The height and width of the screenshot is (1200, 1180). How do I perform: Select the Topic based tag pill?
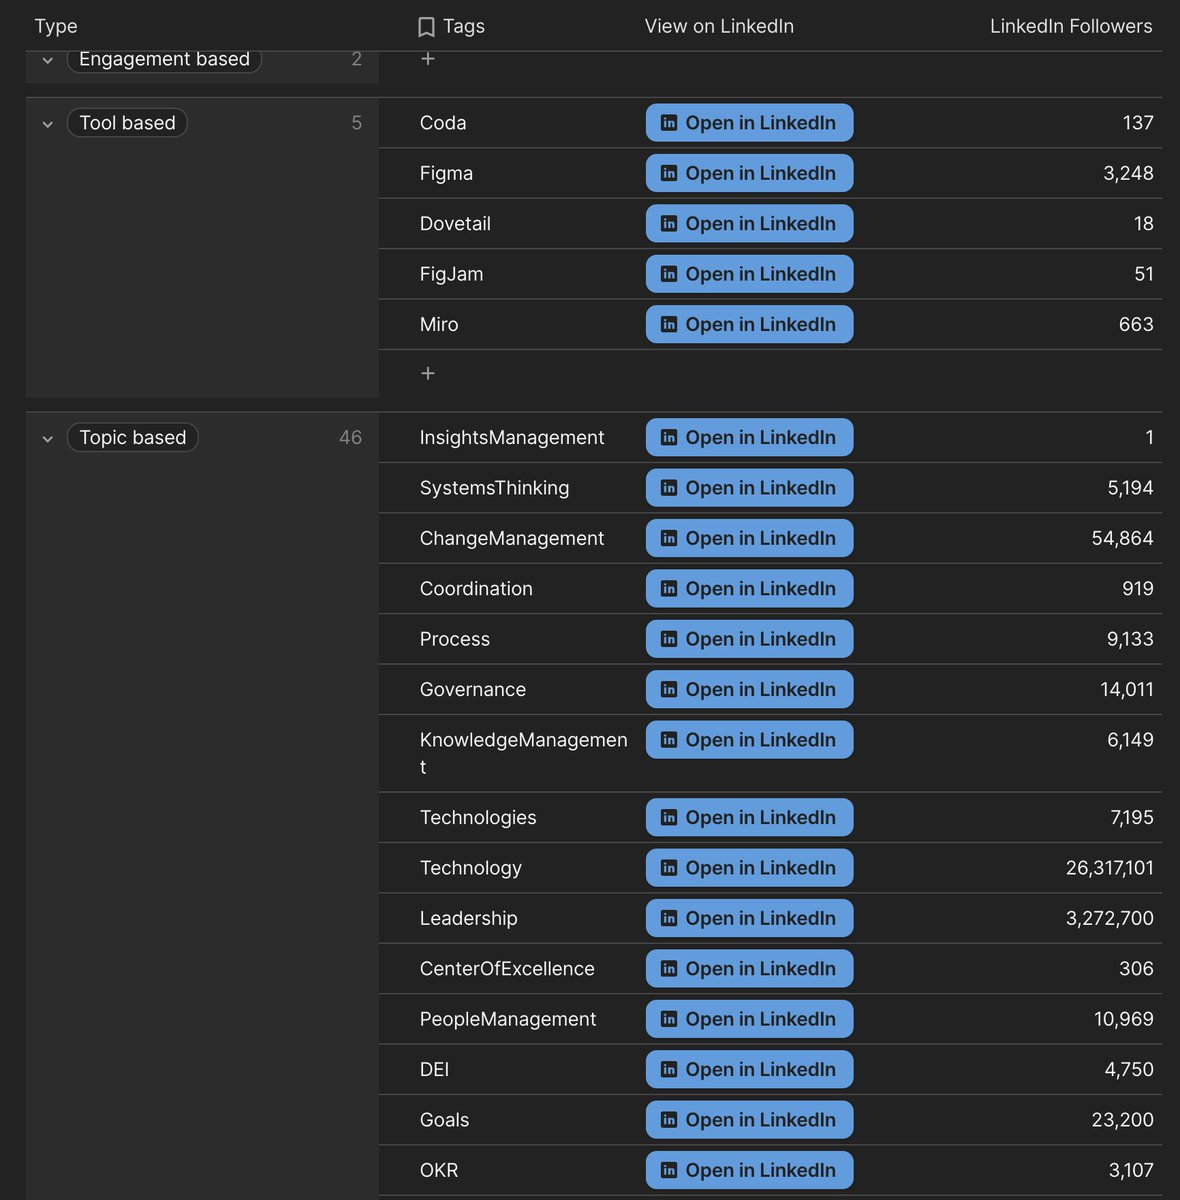[x=132, y=437]
